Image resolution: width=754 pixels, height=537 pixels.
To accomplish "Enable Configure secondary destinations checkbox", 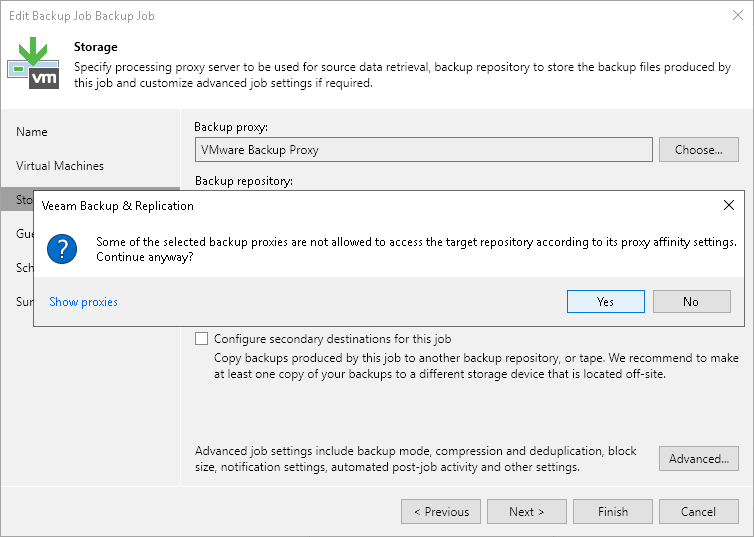I will point(202,339).
